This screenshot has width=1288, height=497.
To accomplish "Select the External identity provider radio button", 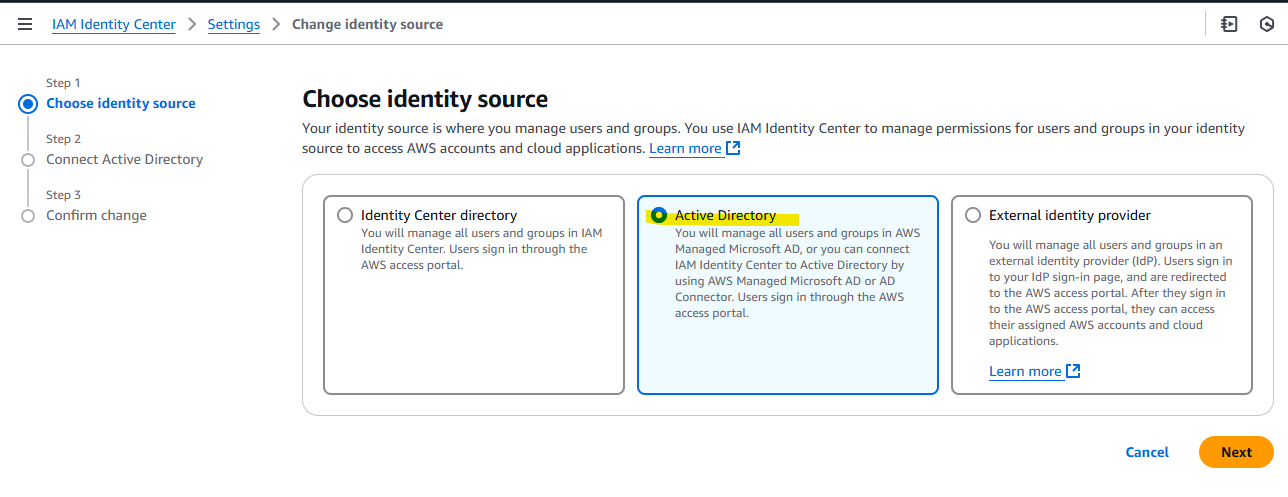I will click(973, 215).
